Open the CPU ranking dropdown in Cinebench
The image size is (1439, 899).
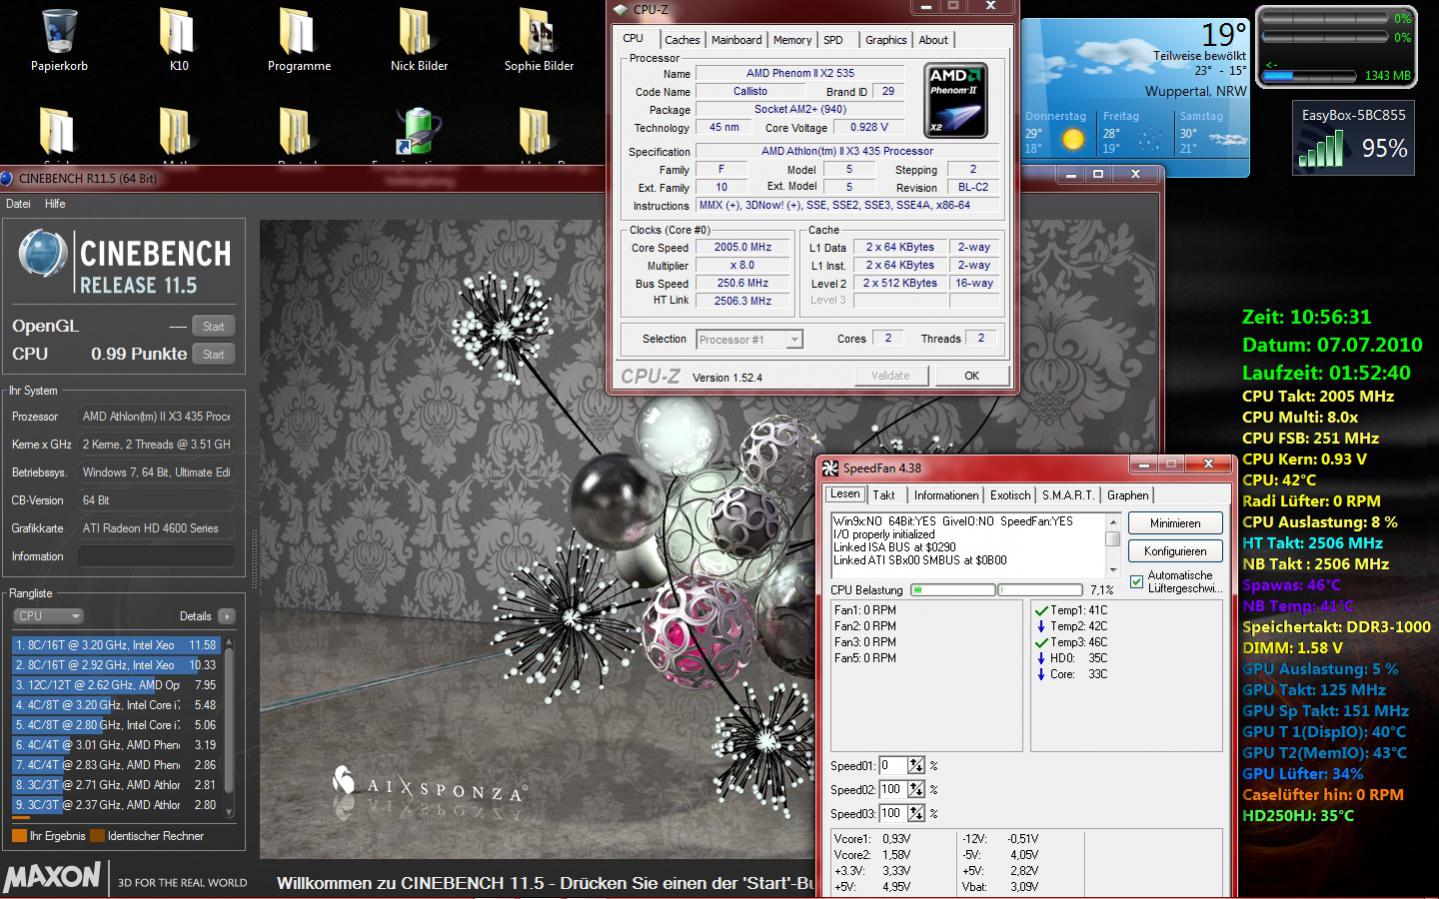point(48,616)
